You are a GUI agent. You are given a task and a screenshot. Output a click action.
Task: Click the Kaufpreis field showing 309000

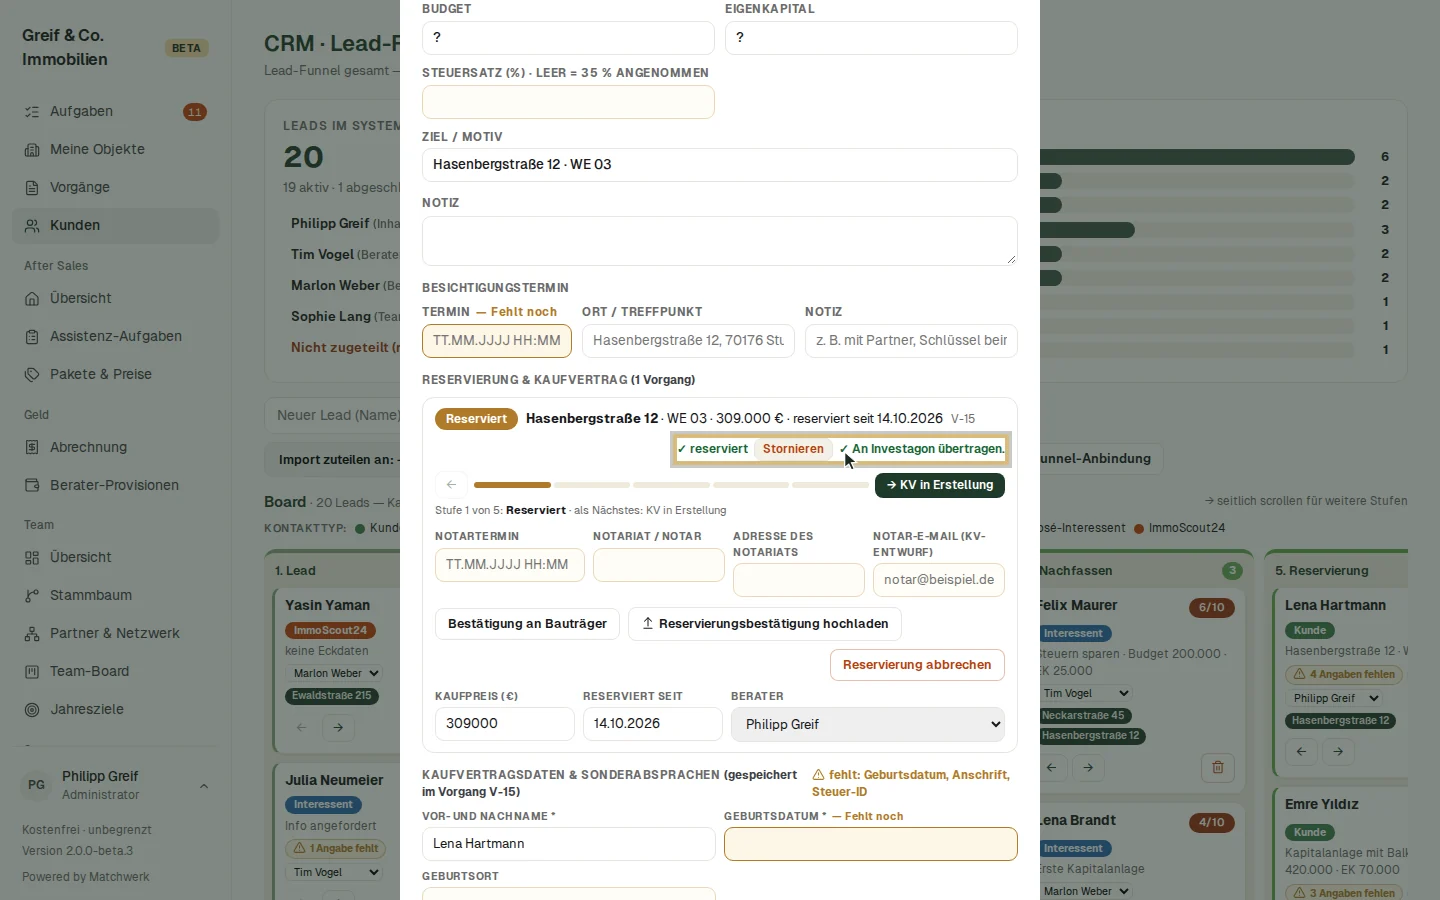point(505,724)
